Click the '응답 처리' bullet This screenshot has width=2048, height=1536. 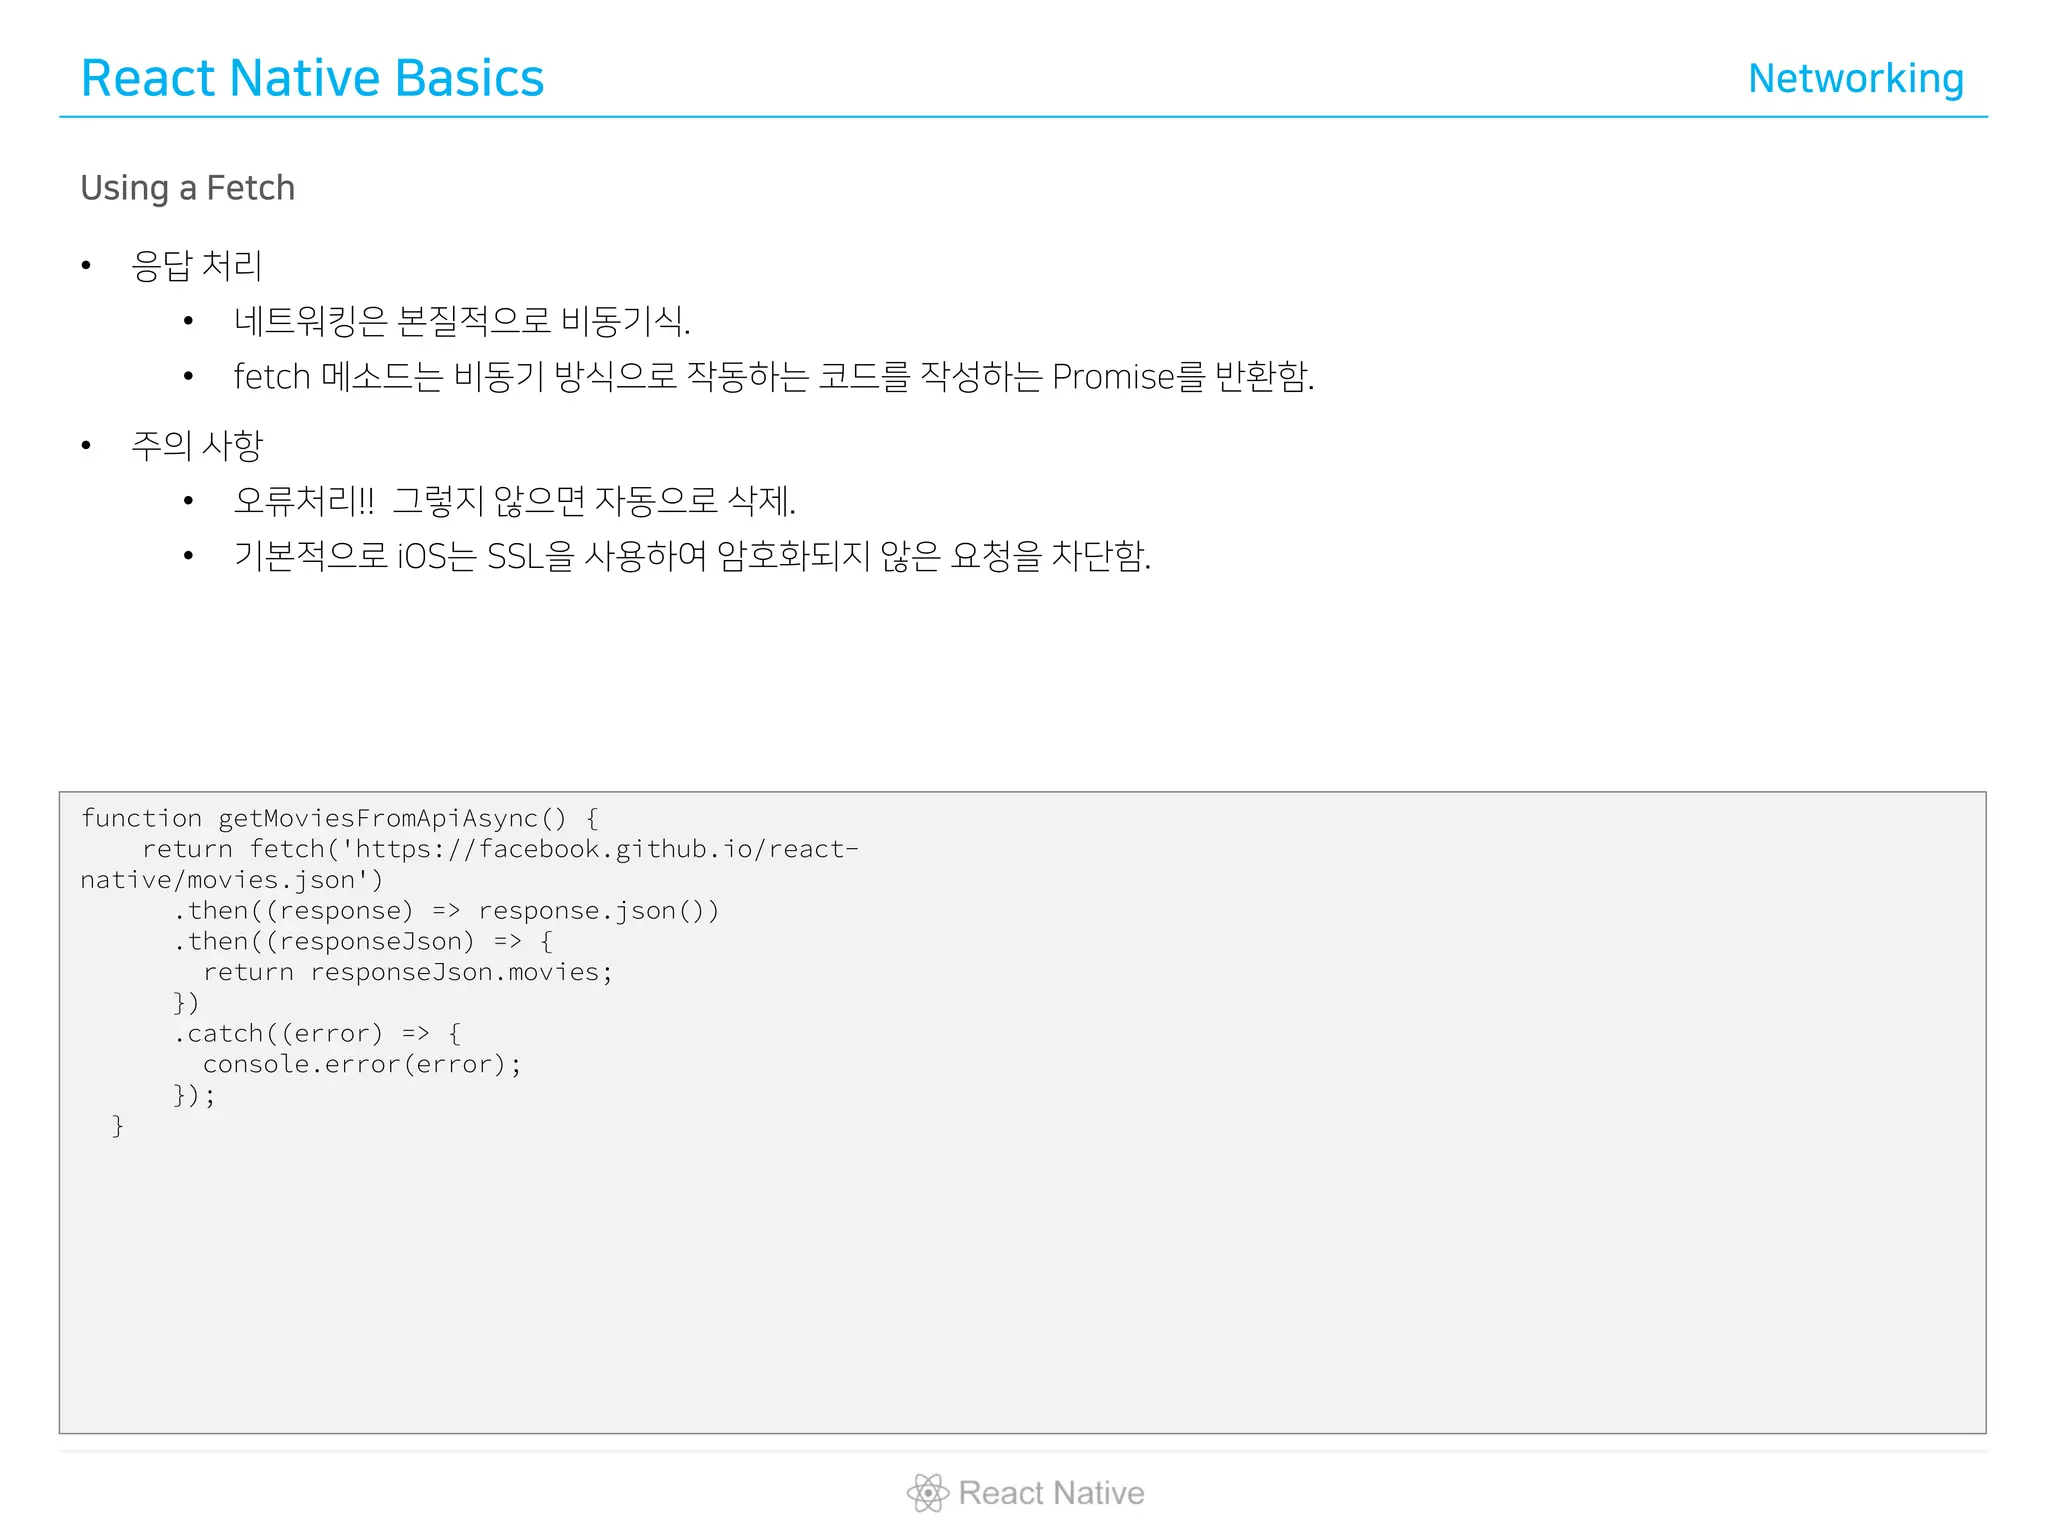click(197, 265)
